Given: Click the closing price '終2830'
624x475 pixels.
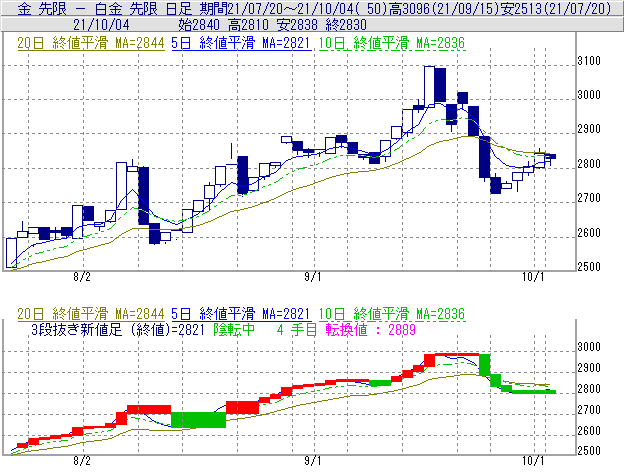Looking at the screenshot, I should tap(346, 25).
